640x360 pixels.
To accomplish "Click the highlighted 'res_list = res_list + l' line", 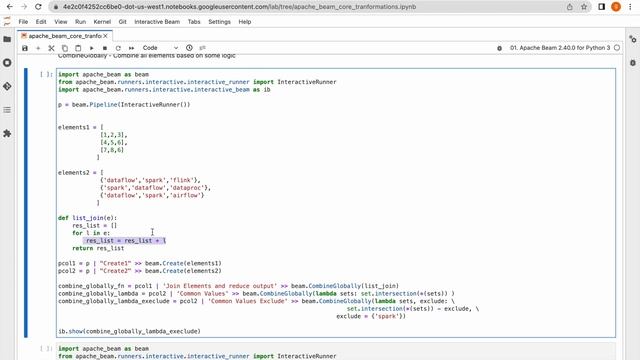I will click(126, 240).
